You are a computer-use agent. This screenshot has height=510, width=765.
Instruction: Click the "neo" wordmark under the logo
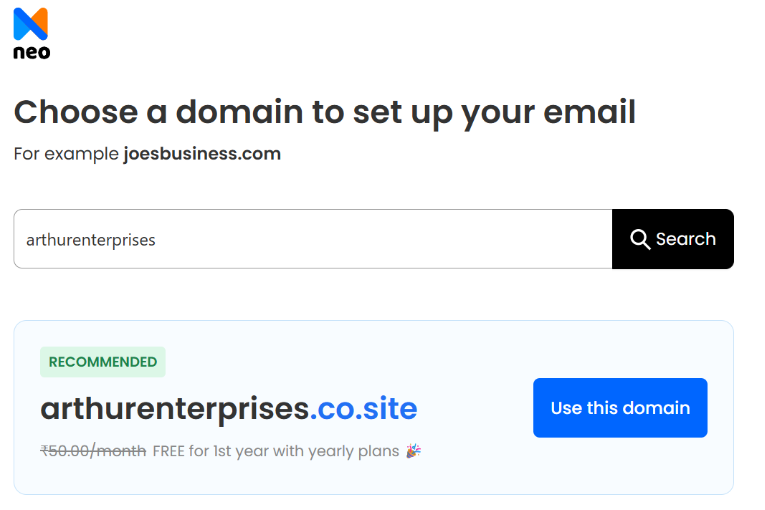pyautogui.click(x=31, y=52)
